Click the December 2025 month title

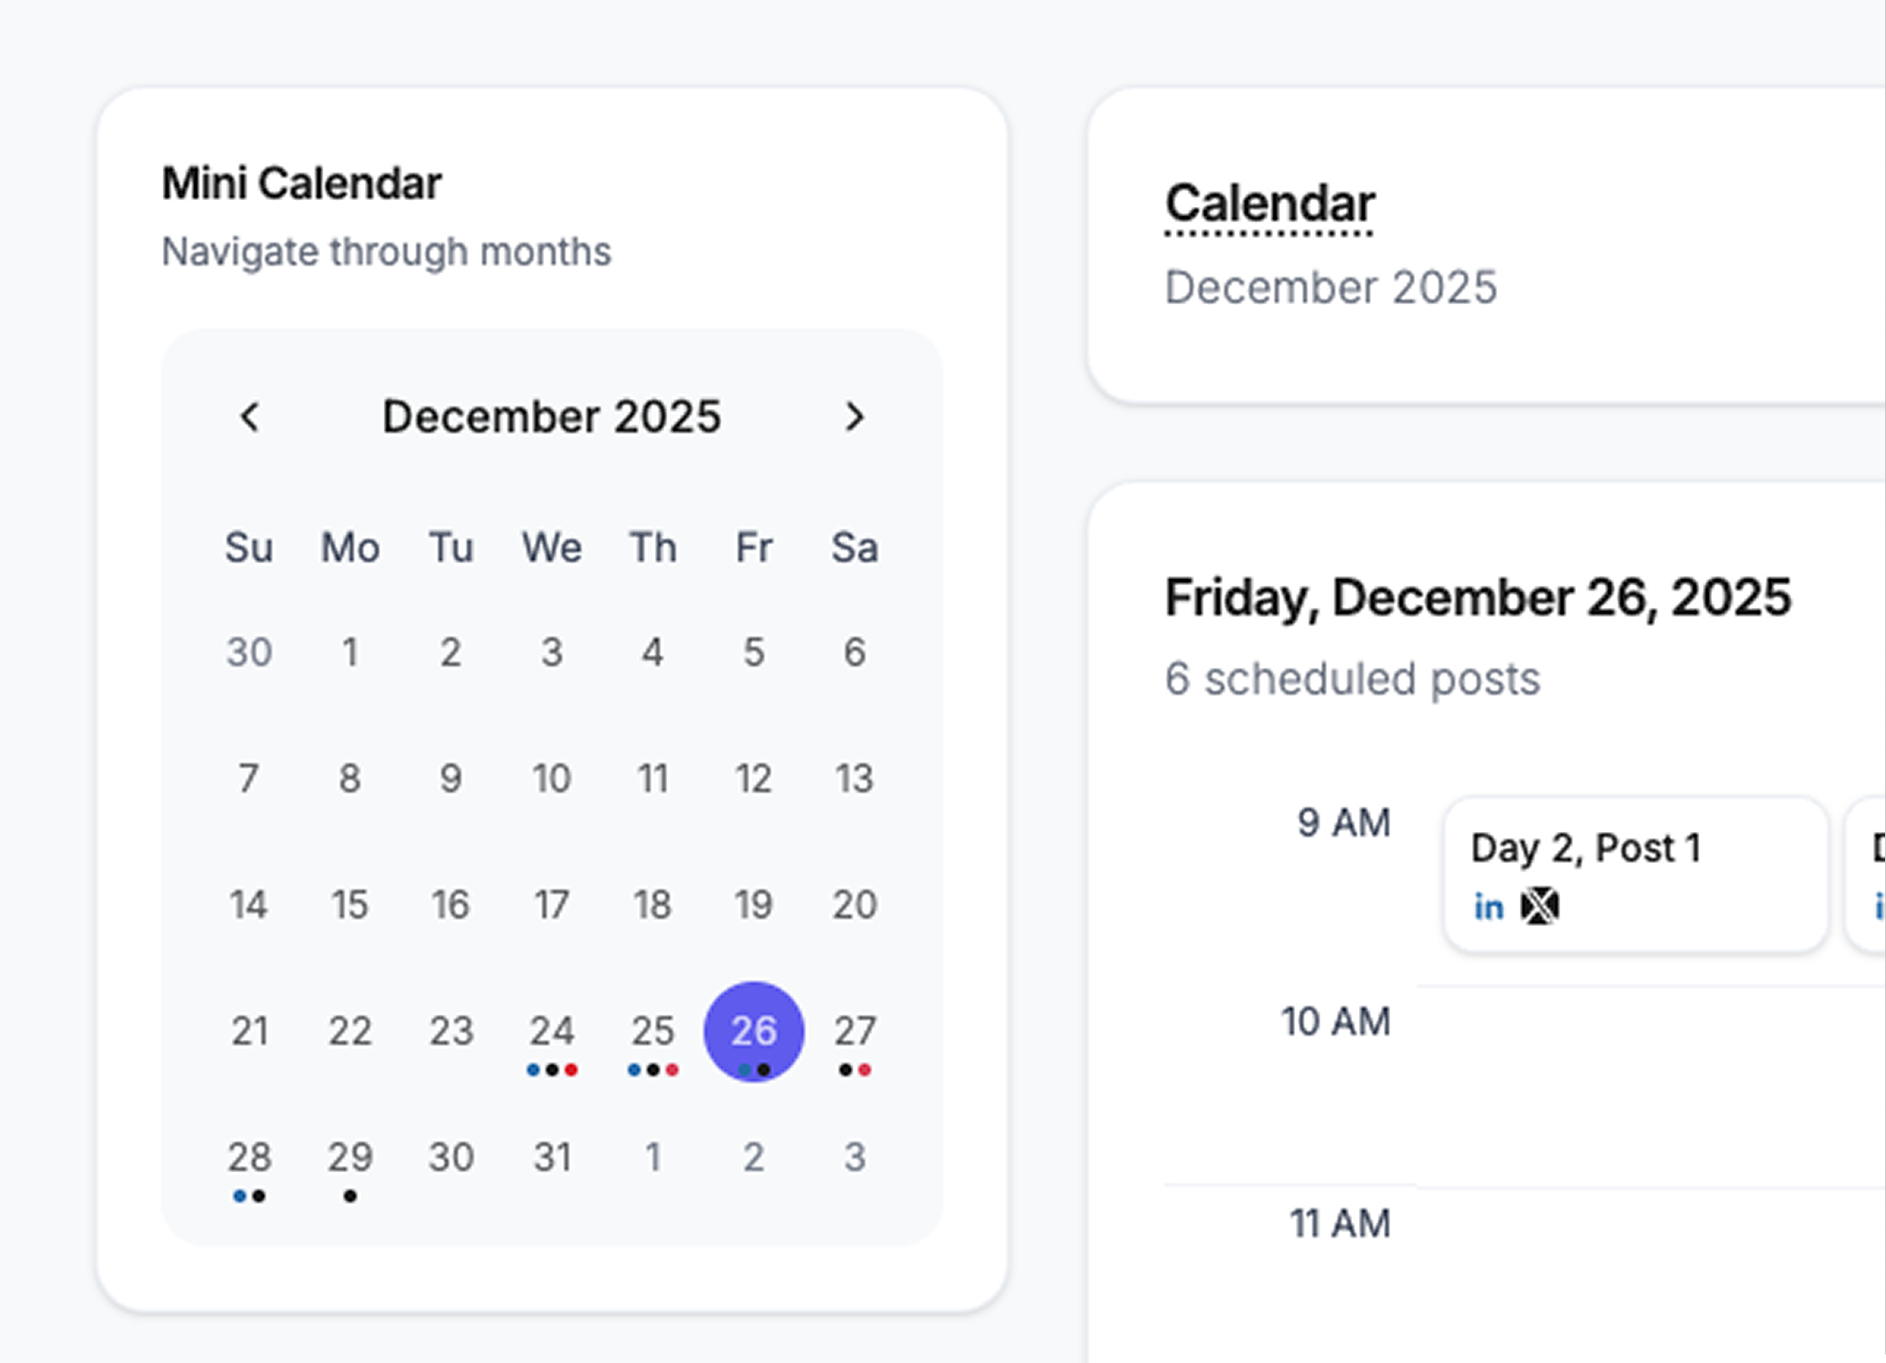click(551, 417)
